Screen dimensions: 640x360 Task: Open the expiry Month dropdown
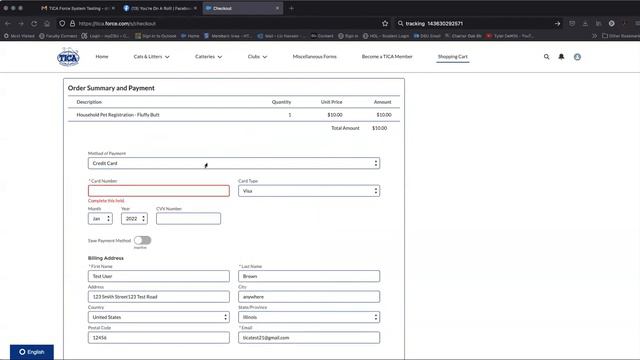[100, 218]
